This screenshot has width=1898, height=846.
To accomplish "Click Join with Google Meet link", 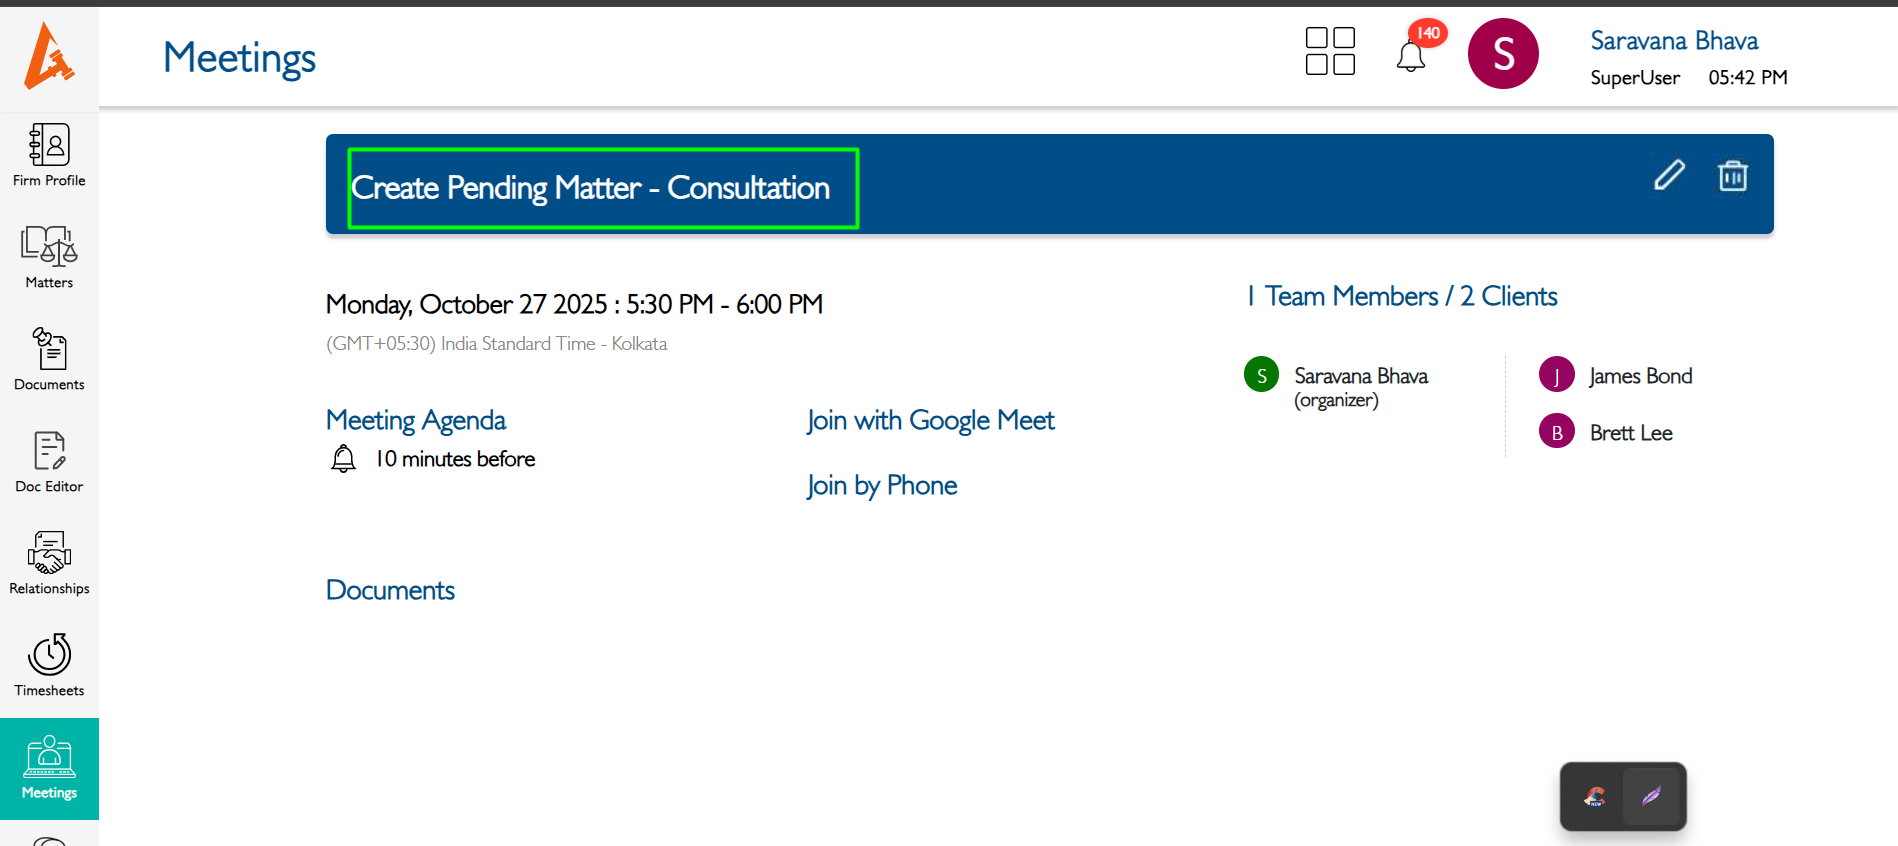I will [x=930, y=420].
